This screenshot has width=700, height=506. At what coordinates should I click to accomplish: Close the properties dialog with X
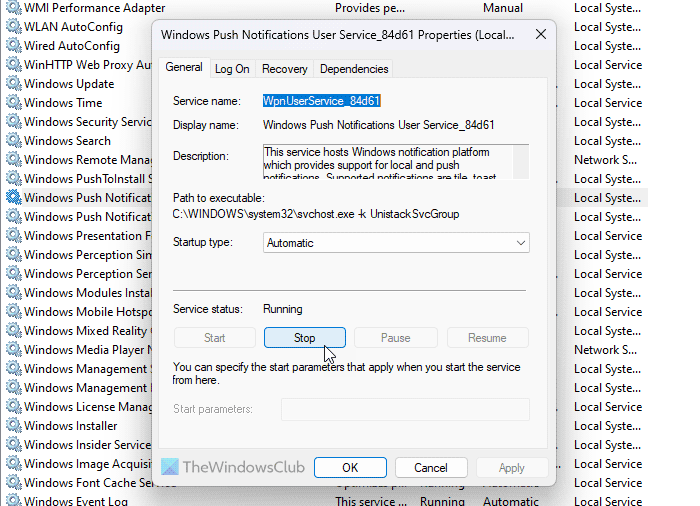click(x=541, y=34)
